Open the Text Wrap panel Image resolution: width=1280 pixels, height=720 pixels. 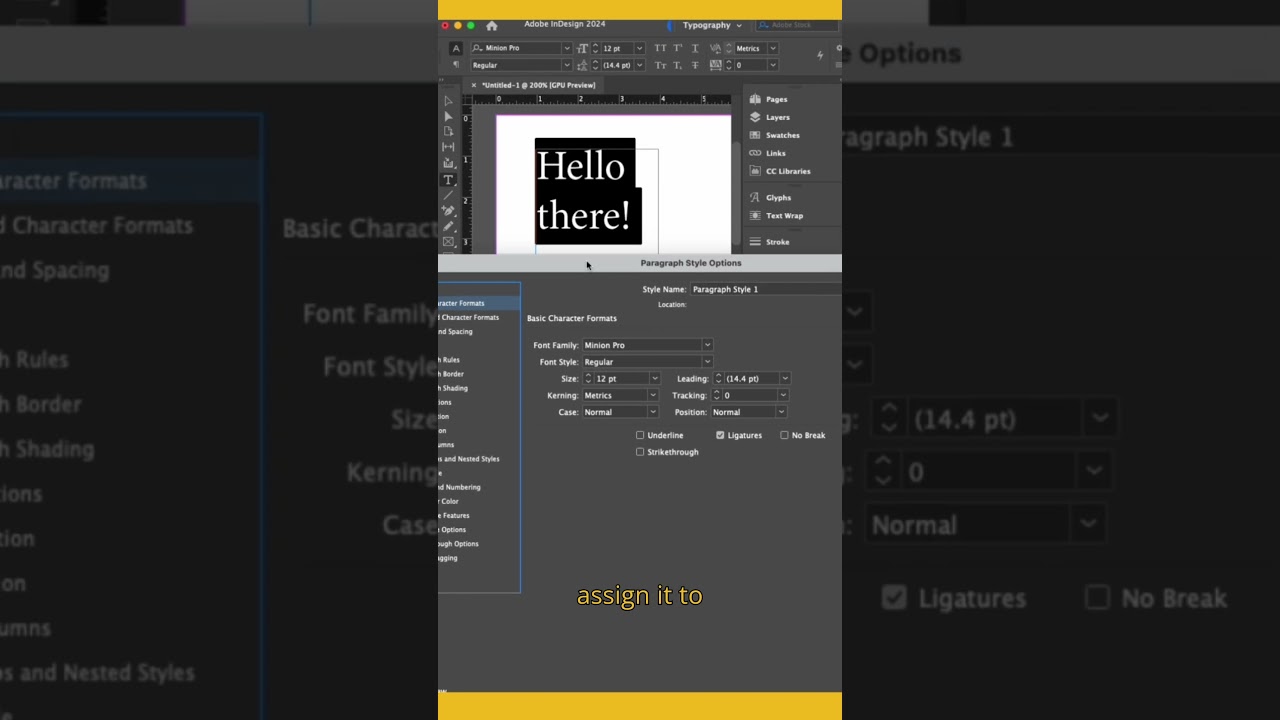tap(776, 215)
